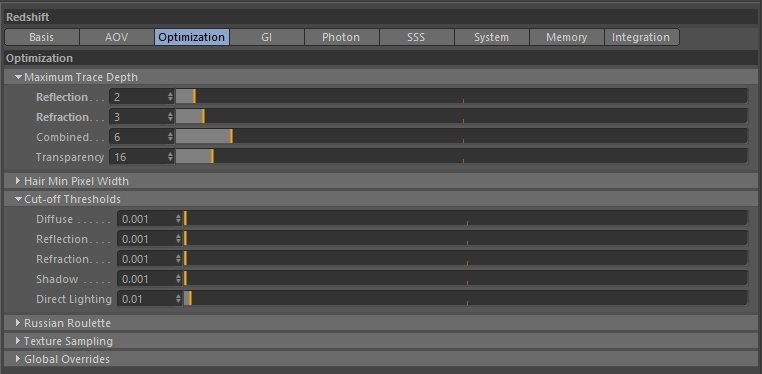This screenshot has height=374, width=762.
Task: Click the Shadow threshold value field
Action: (x=146, y=278)
